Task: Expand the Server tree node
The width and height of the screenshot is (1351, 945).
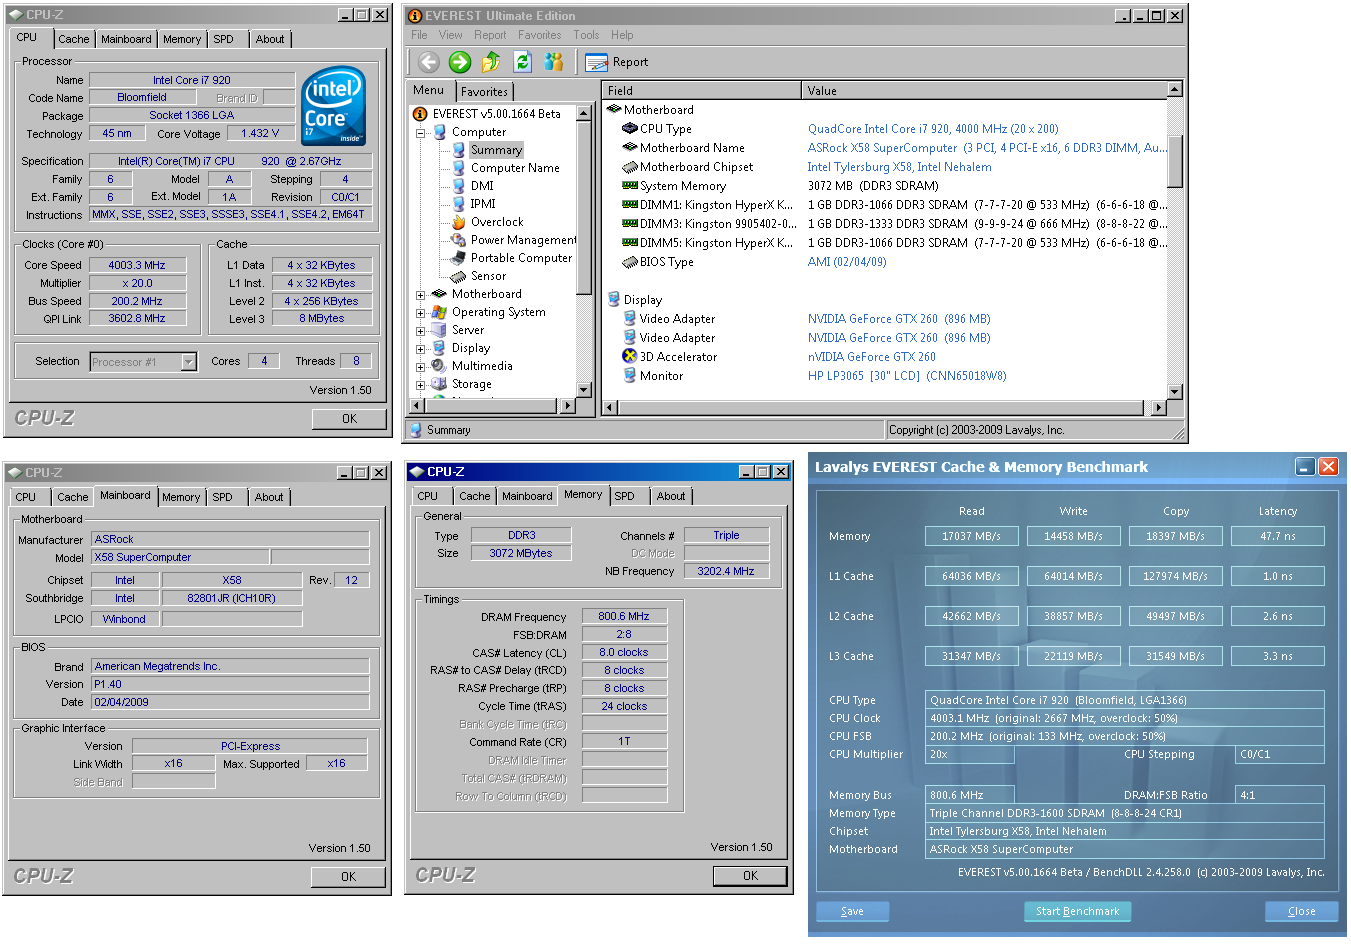Action: coord(421,331)
